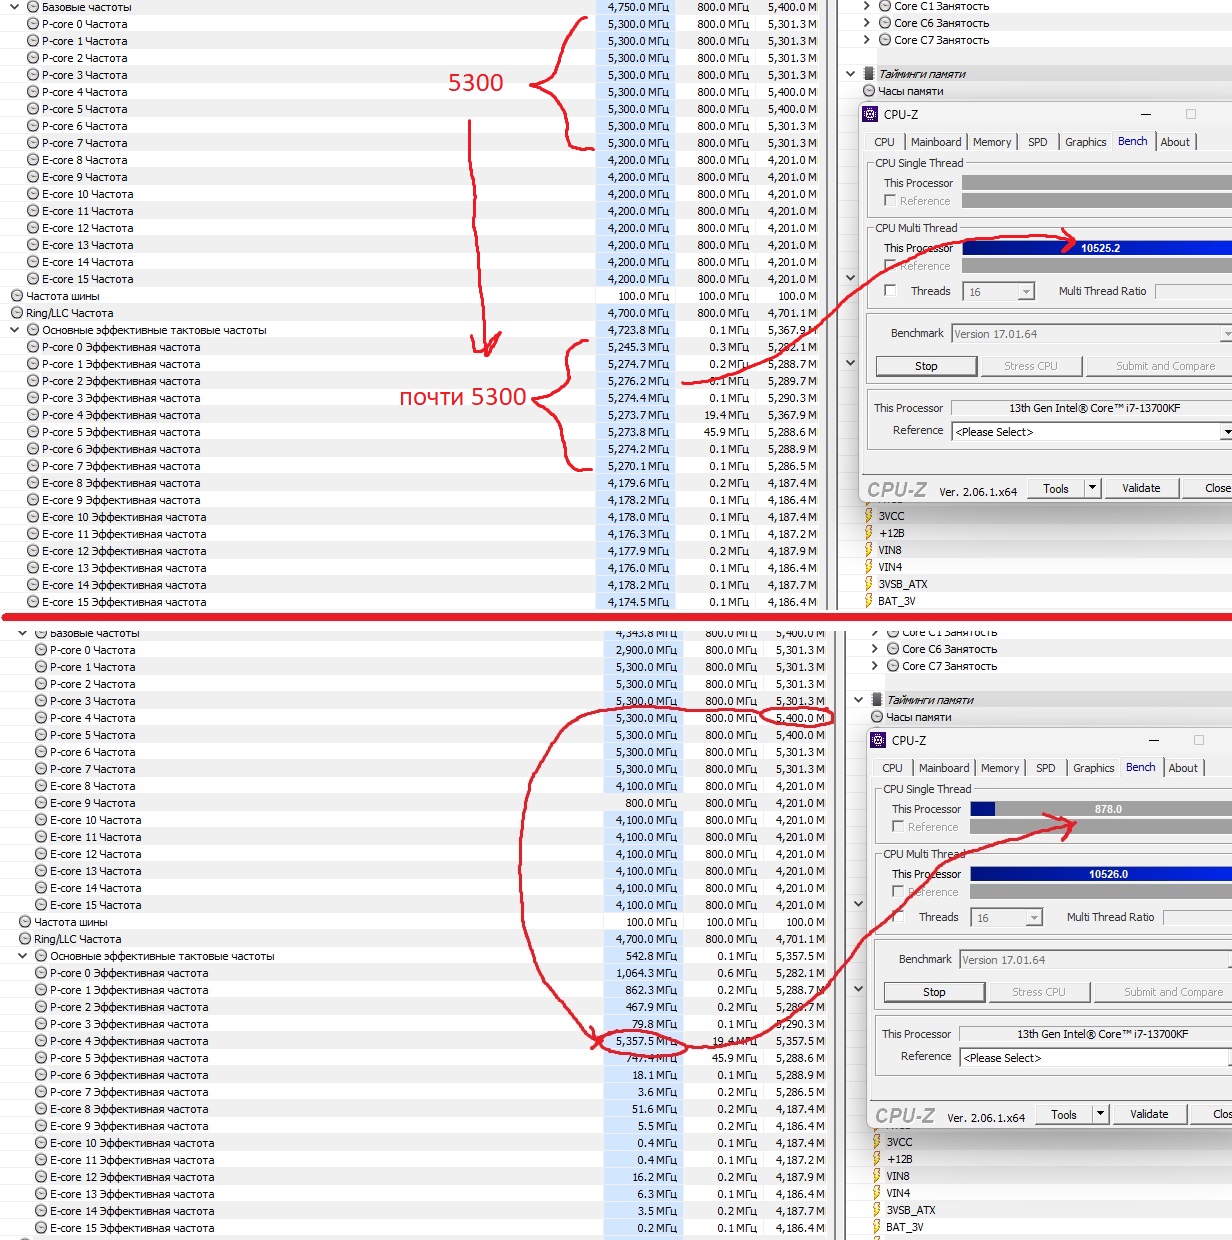Click clock icon of P-core 3 row reading 79.8 МГц
Image resolution: width=1232 pixels, height=1240 pixels.
pyautogui.click(x=41, y=1024)
